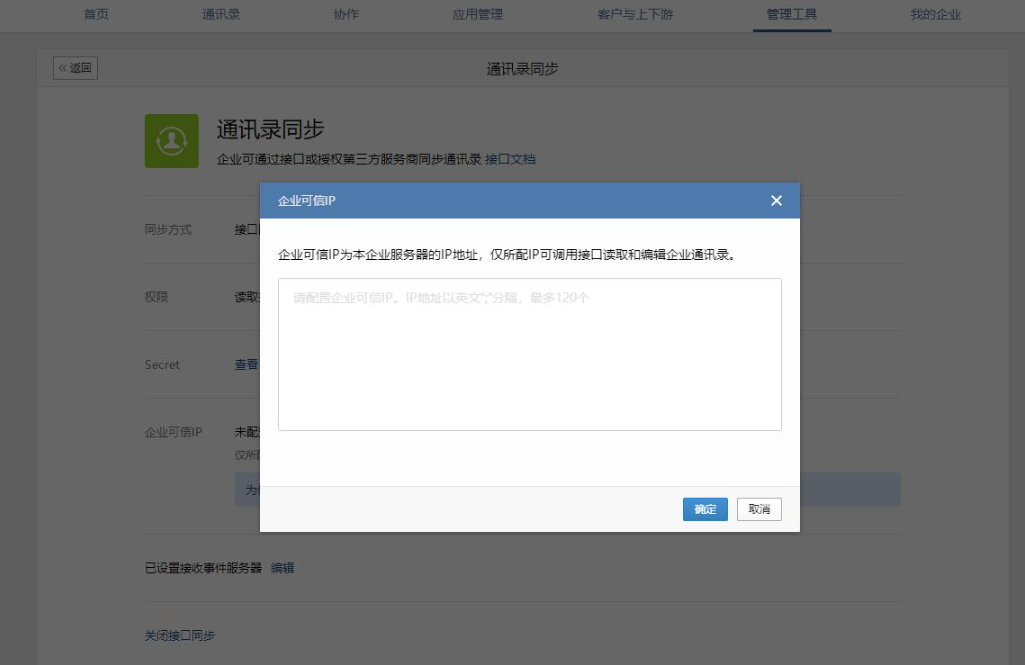This screenshot has width=1025, height=665.
Task: Click the blue notice banner behind the dialog
Action: tap(850, 490)
